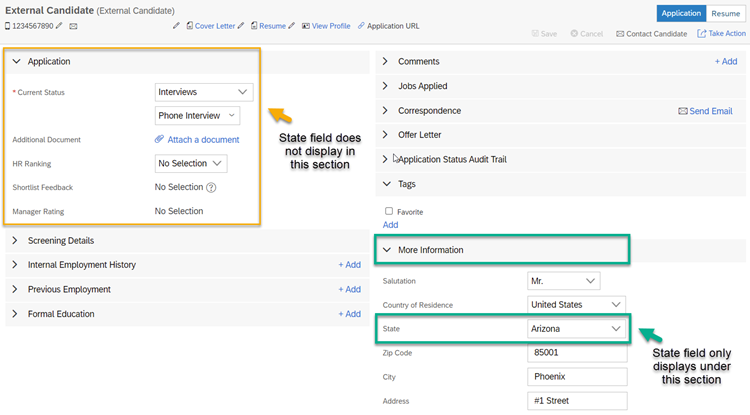Switch to the Resume tab
750x415 pixels.
point(725,13)
